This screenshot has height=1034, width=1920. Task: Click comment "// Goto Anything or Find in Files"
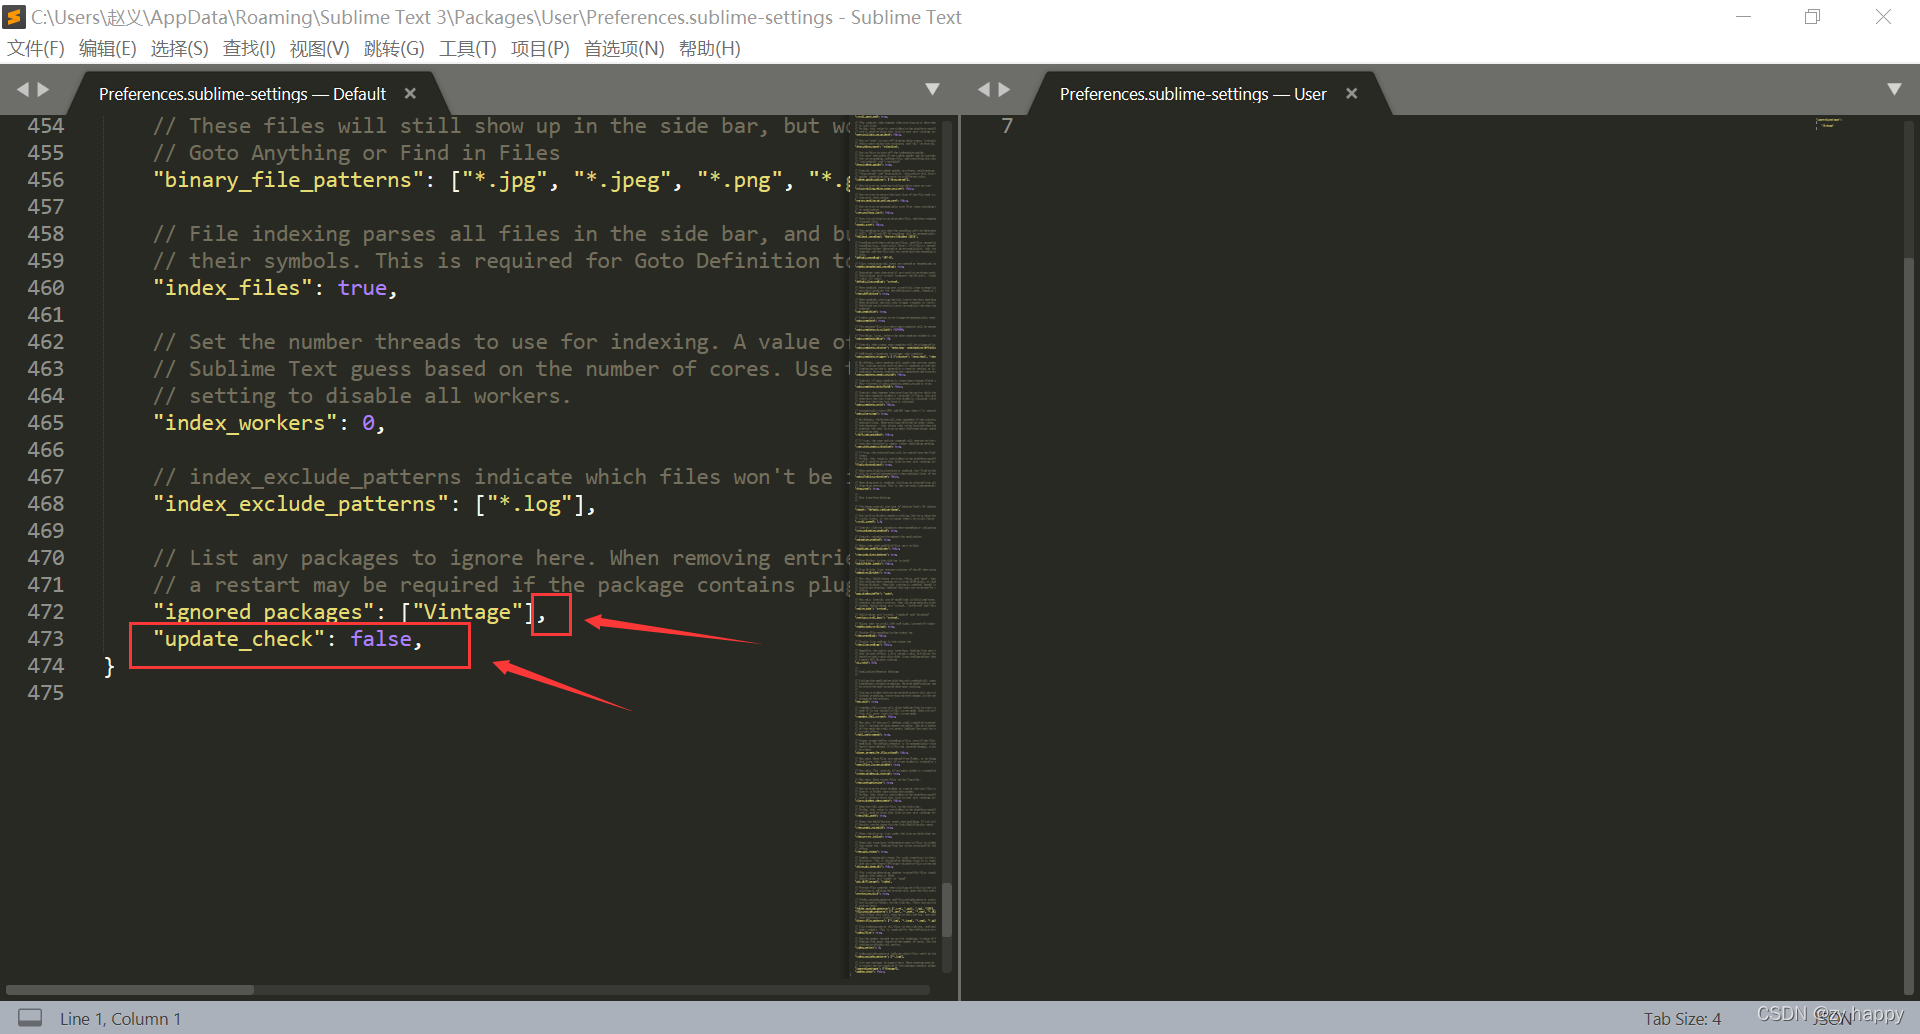356,153
